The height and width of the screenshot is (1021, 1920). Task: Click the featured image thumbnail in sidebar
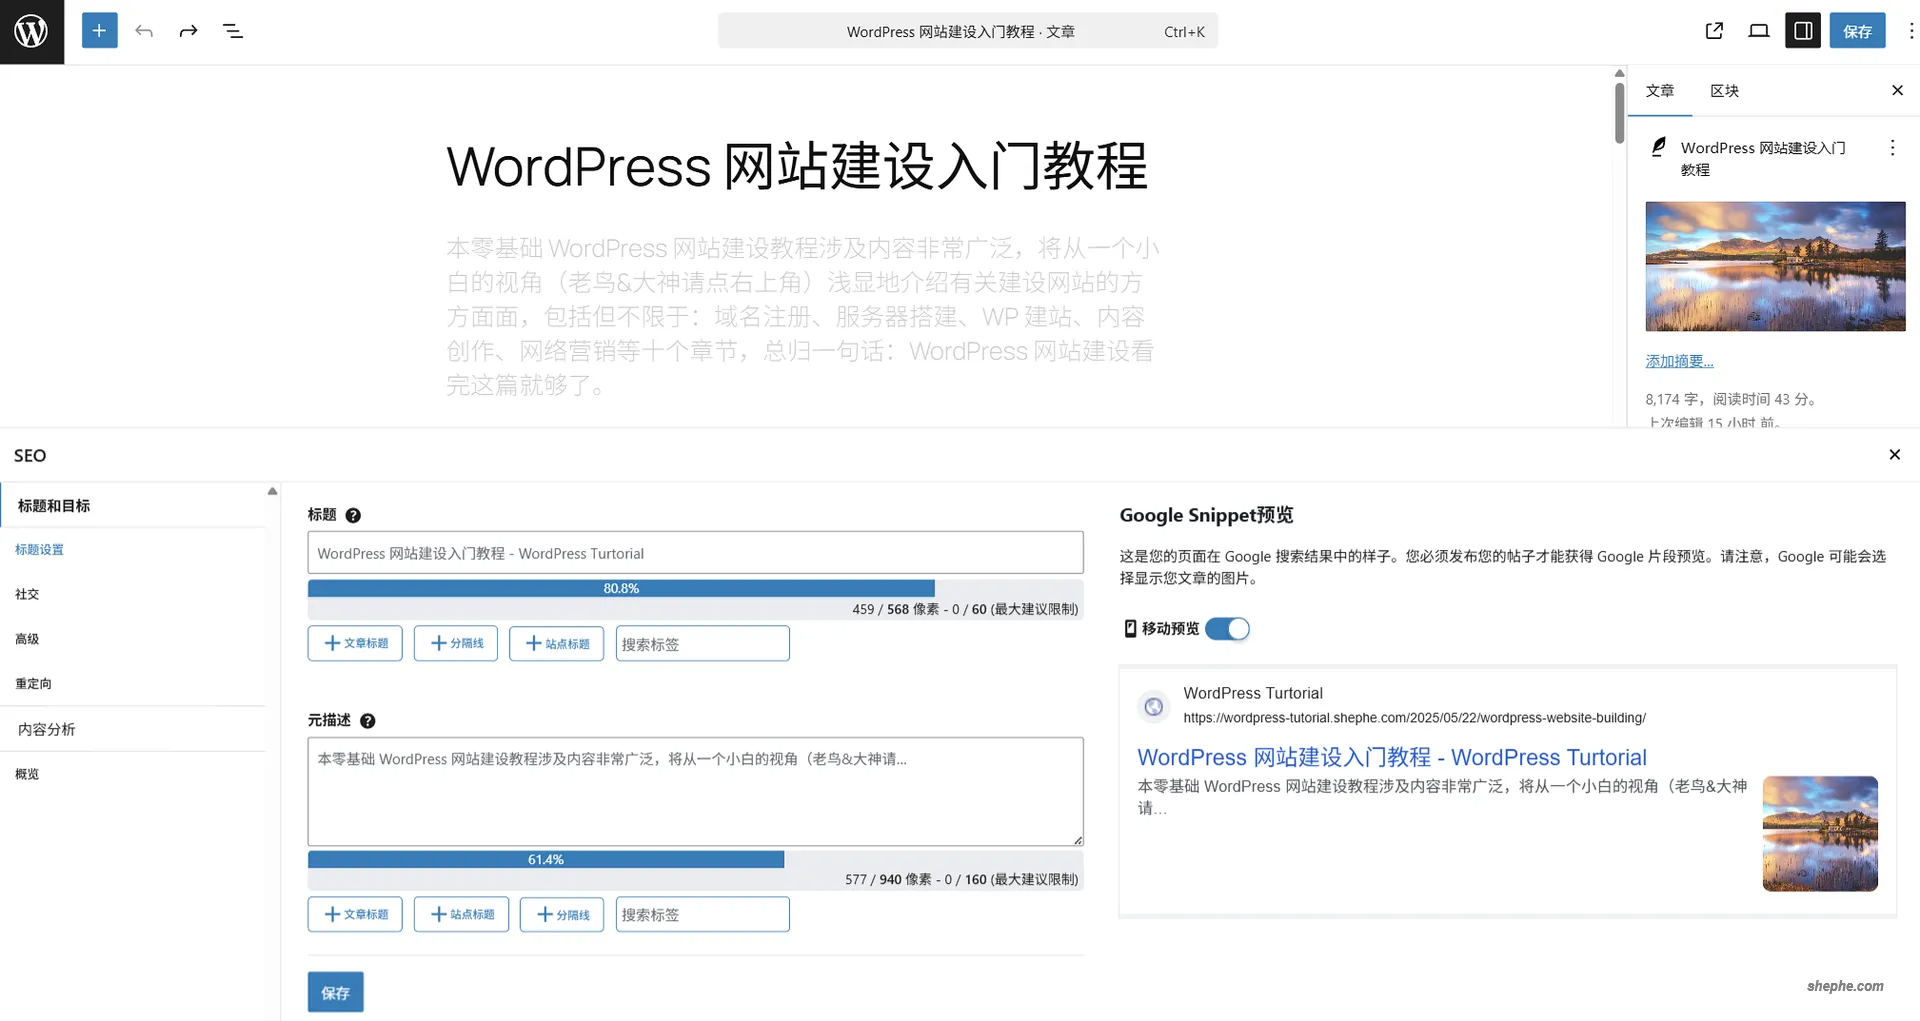1775,266
